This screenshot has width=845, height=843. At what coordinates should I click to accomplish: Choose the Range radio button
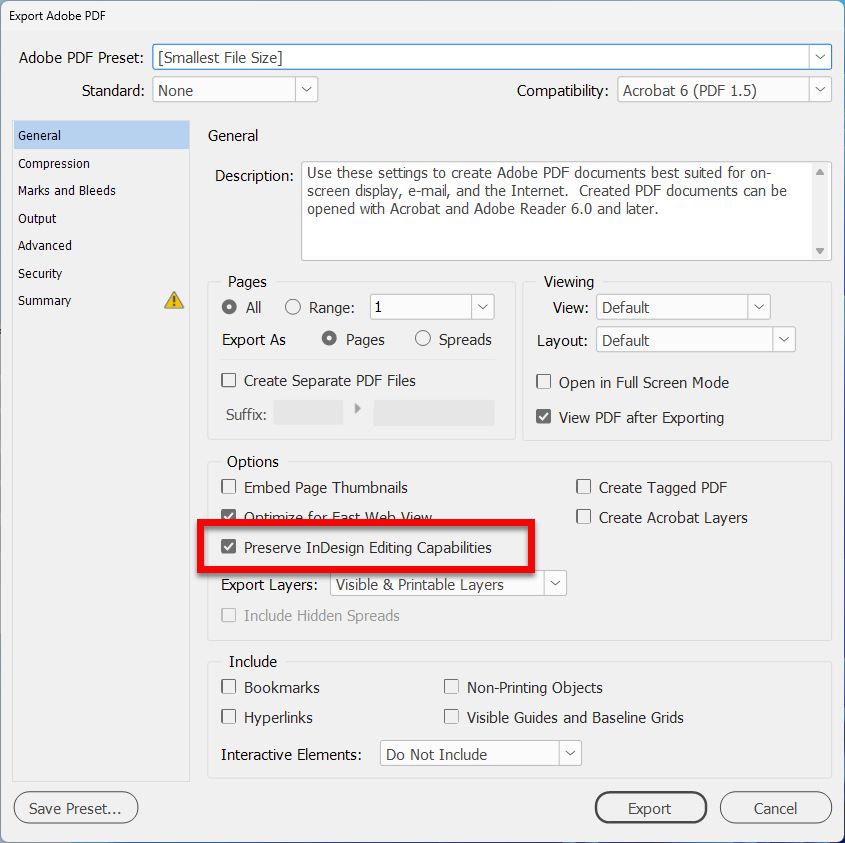click(293, 307)
